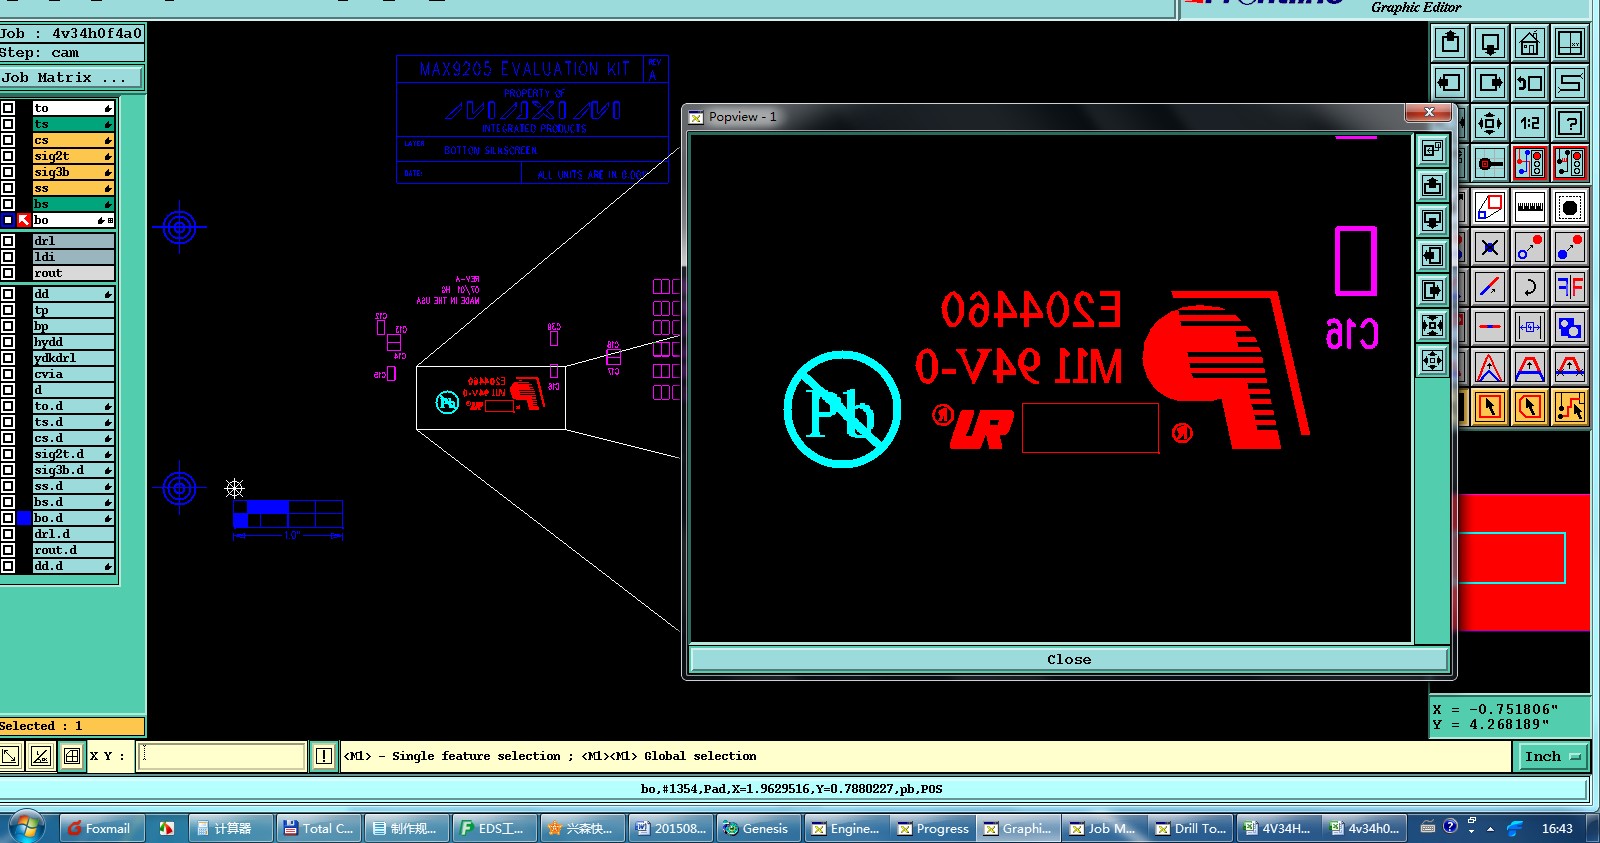Screen dimensions: 1600x843
Task: Toggle checkbox for layer cs
Action: coord(8,140)
